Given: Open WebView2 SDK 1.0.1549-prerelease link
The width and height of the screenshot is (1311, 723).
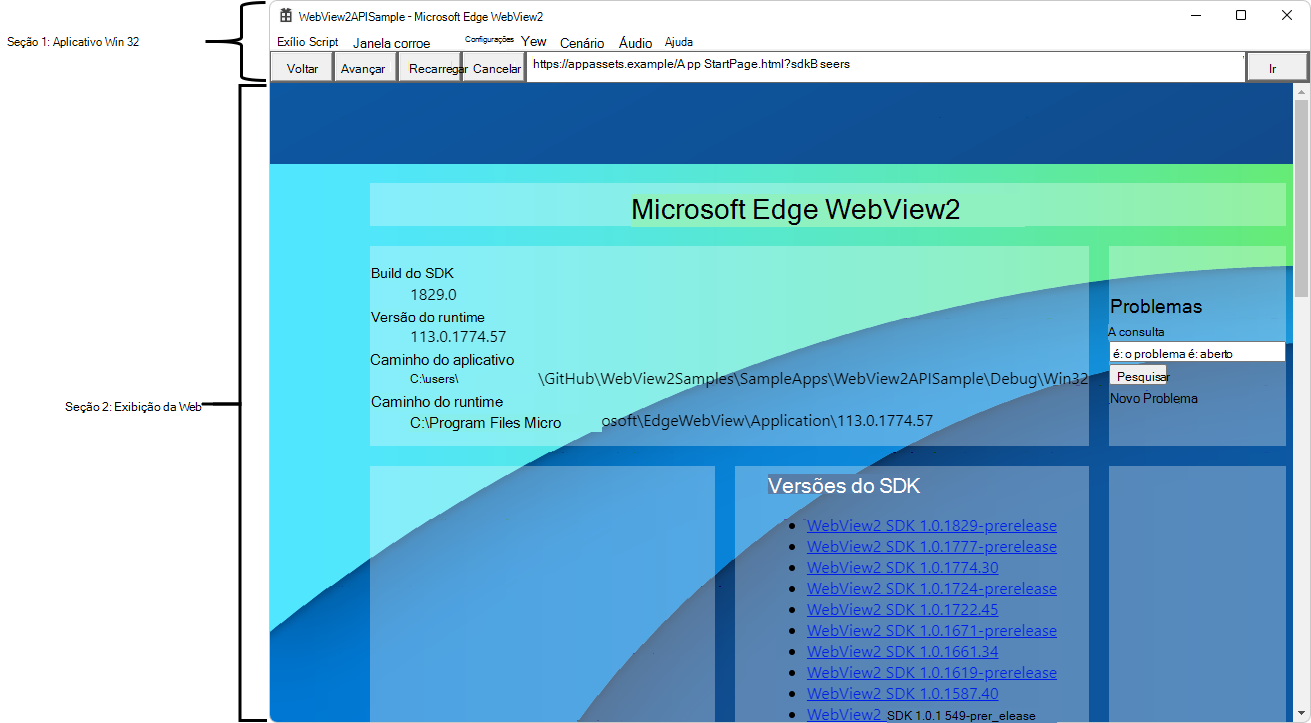Looking at the screenshot, I should (921, 715).
